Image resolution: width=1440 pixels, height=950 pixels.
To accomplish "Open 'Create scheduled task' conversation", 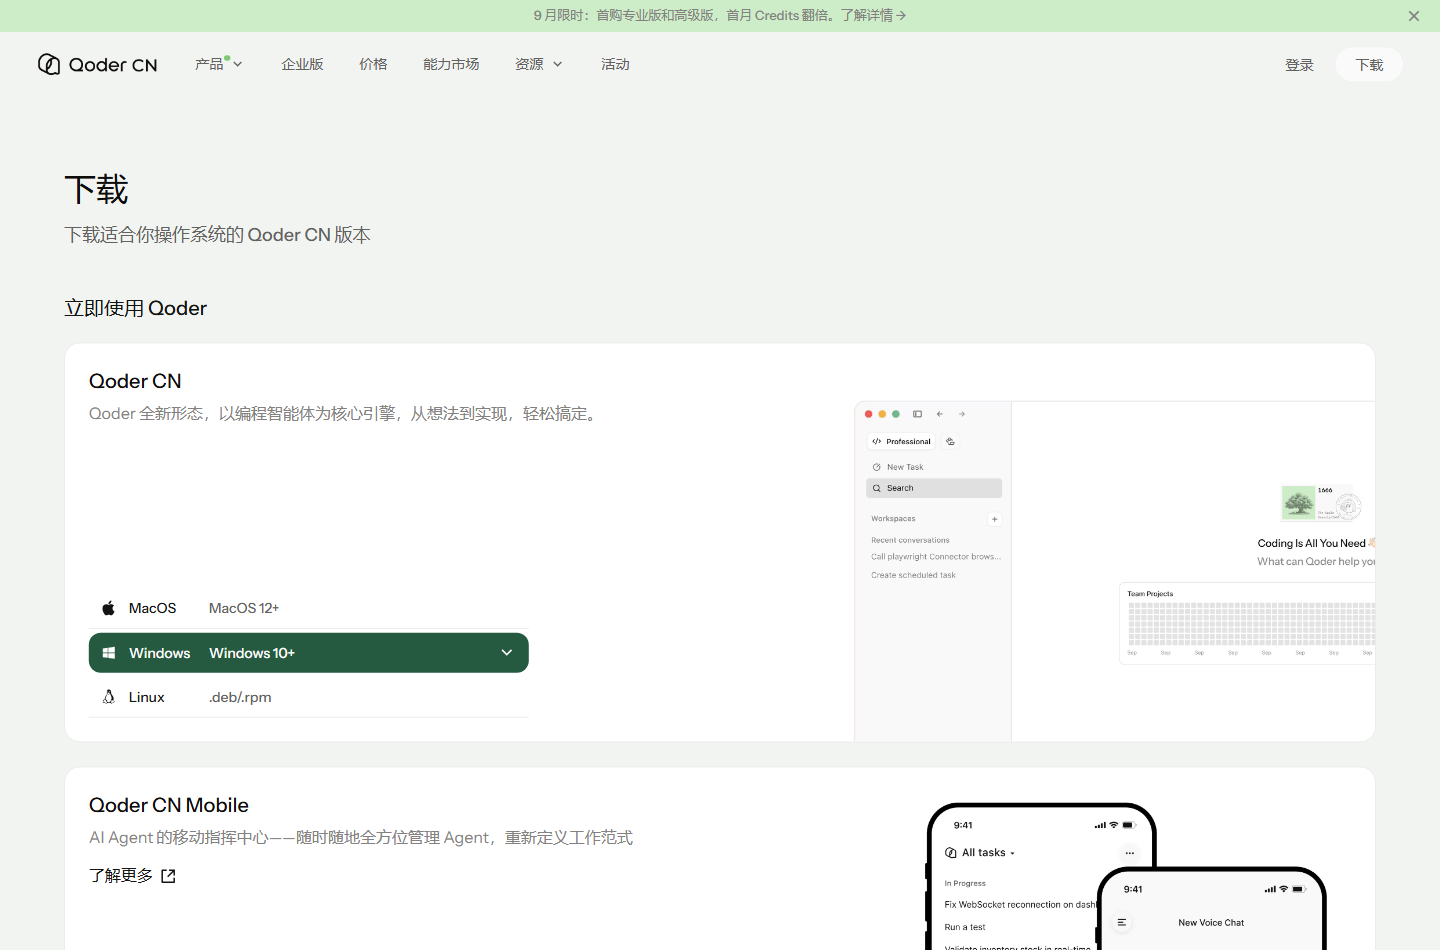I will tap(913, 575).
